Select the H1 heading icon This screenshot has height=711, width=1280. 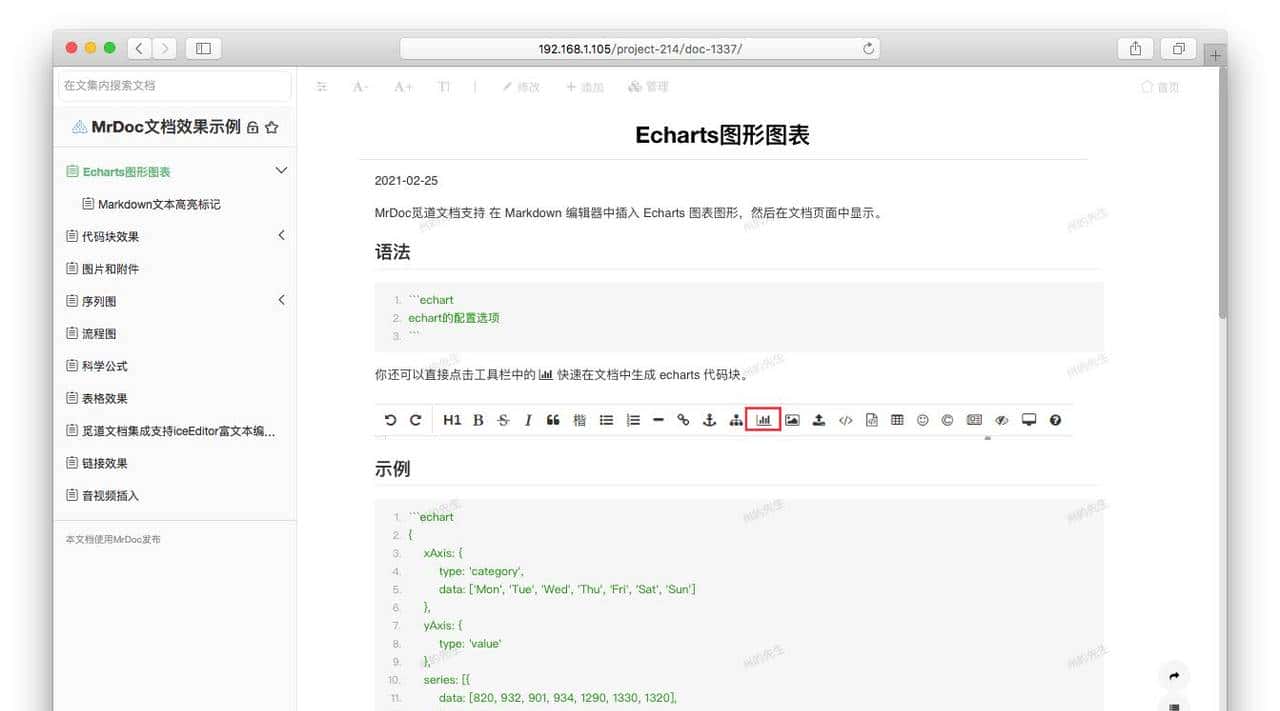pyautogui.click(x=452, y=420)
